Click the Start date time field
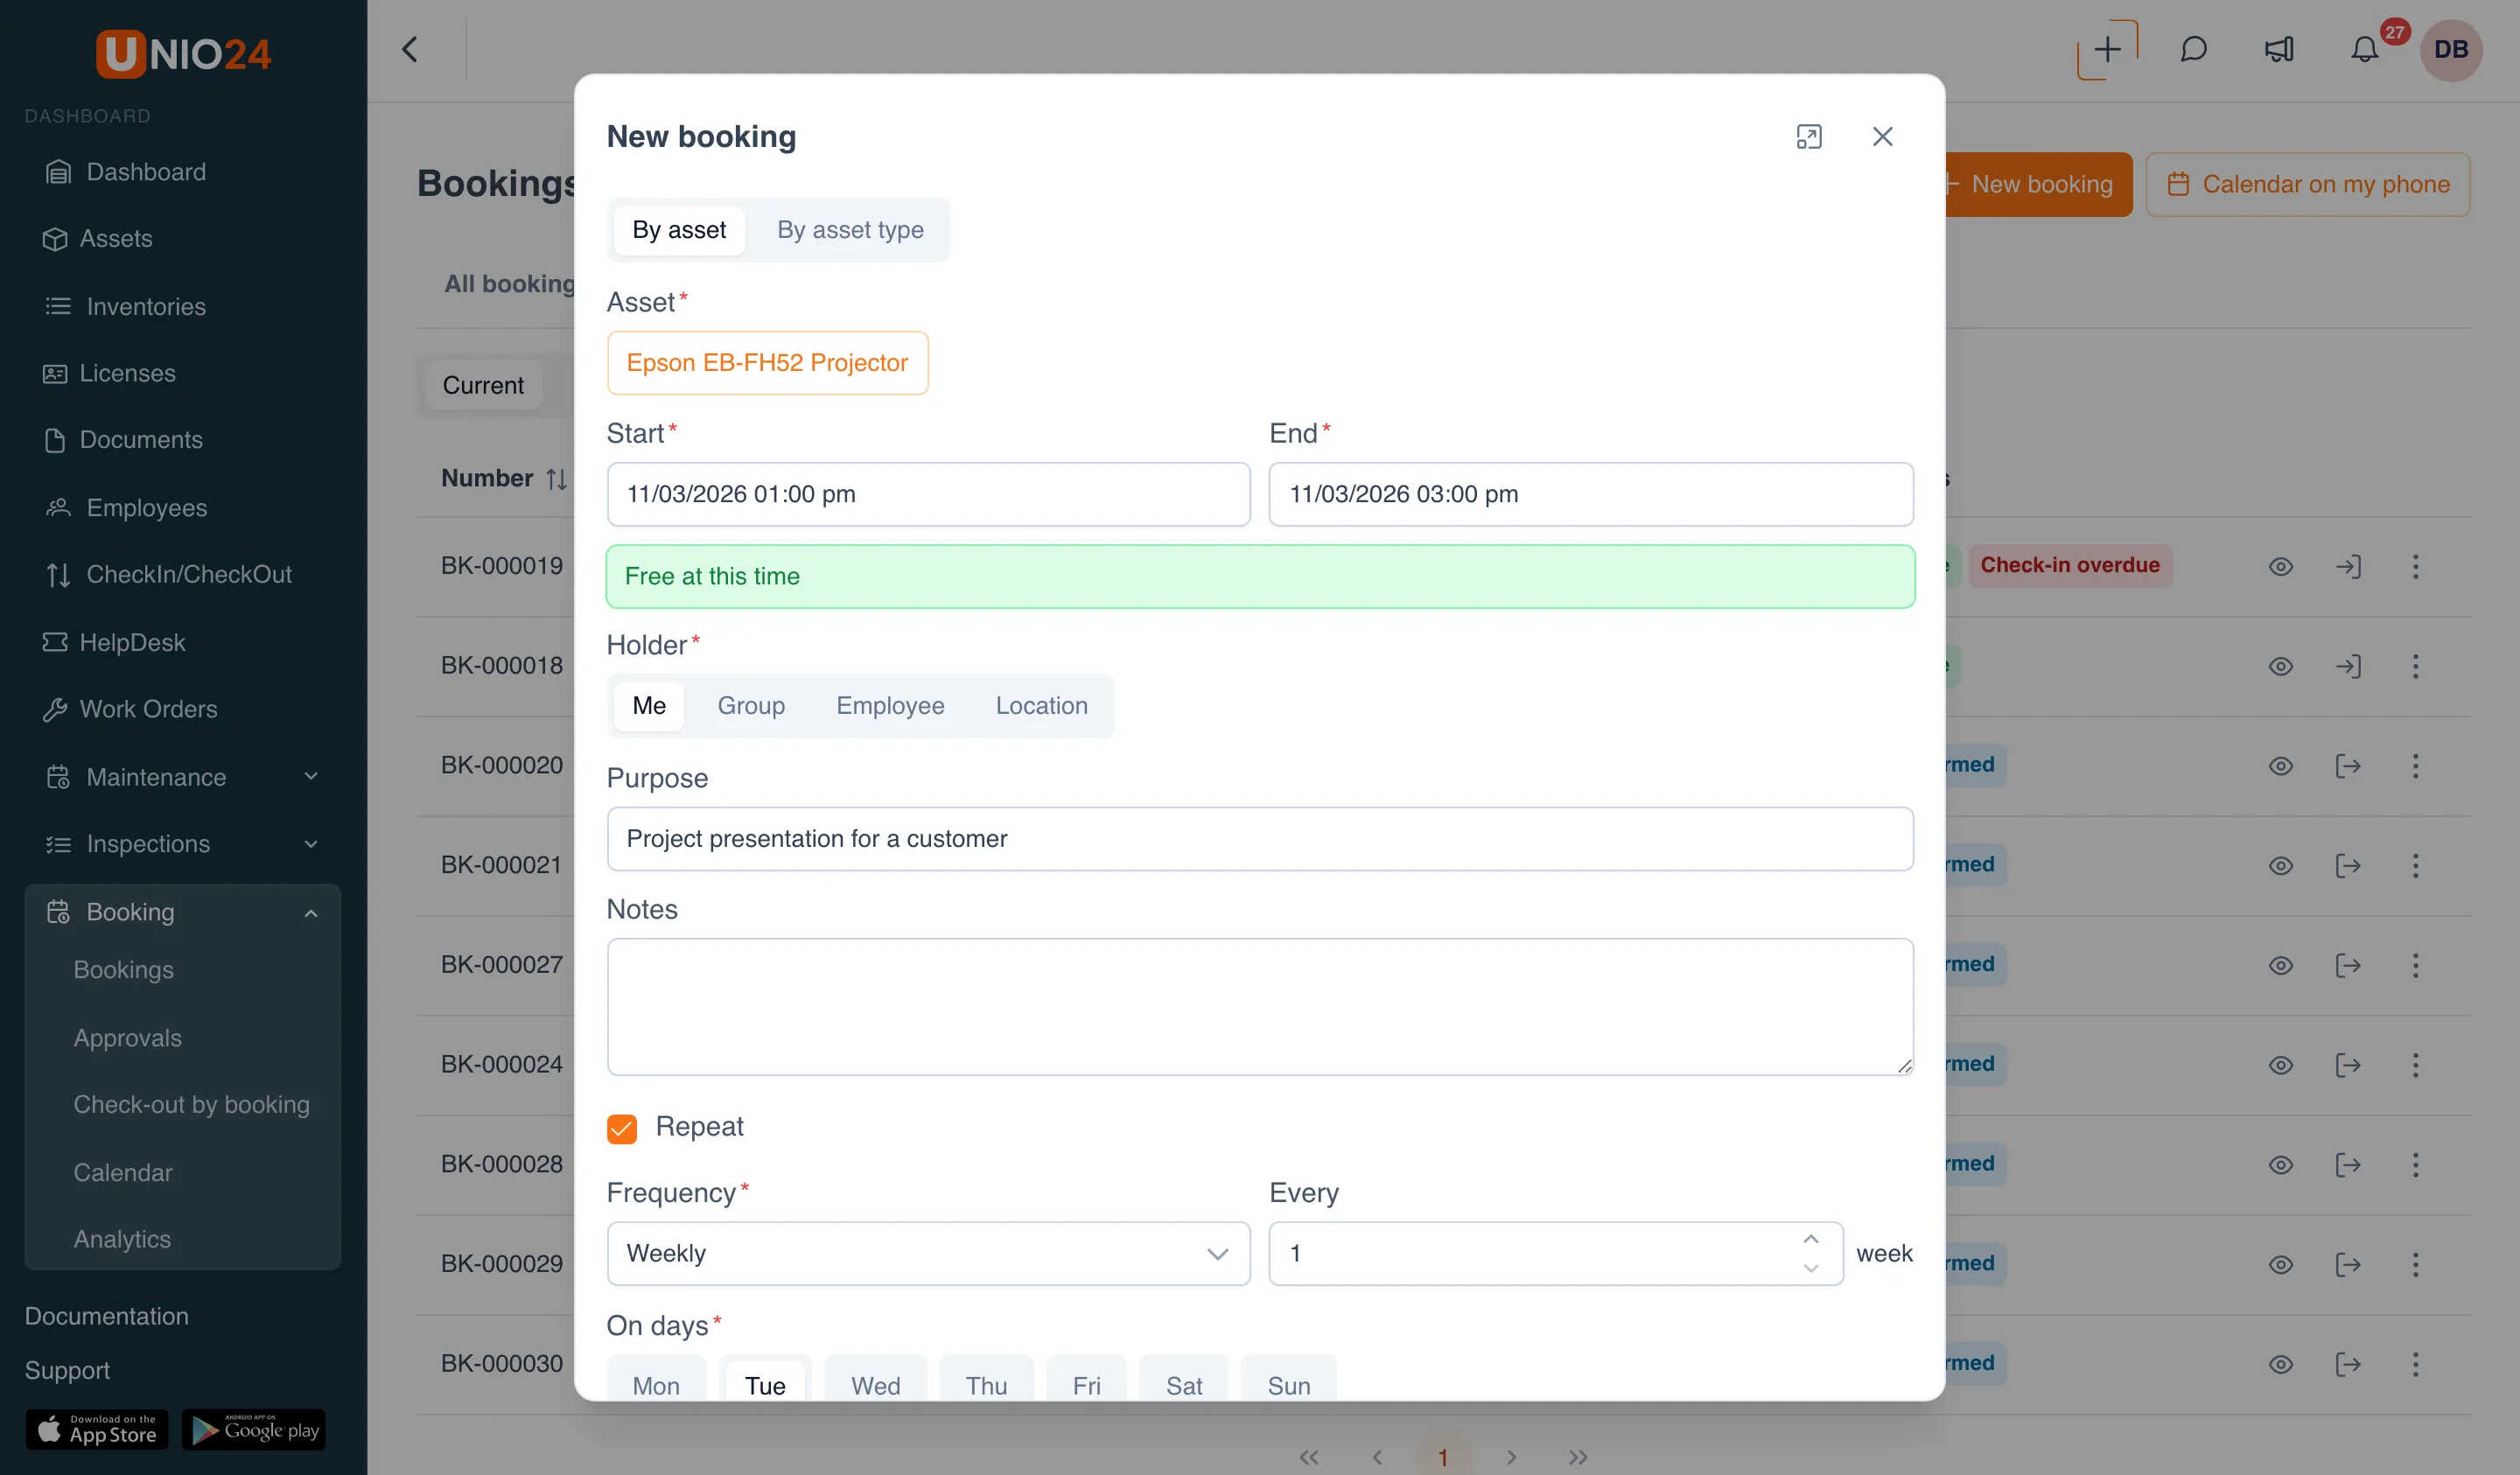Screen dimensions: 2520x1475 click(928, 494)
